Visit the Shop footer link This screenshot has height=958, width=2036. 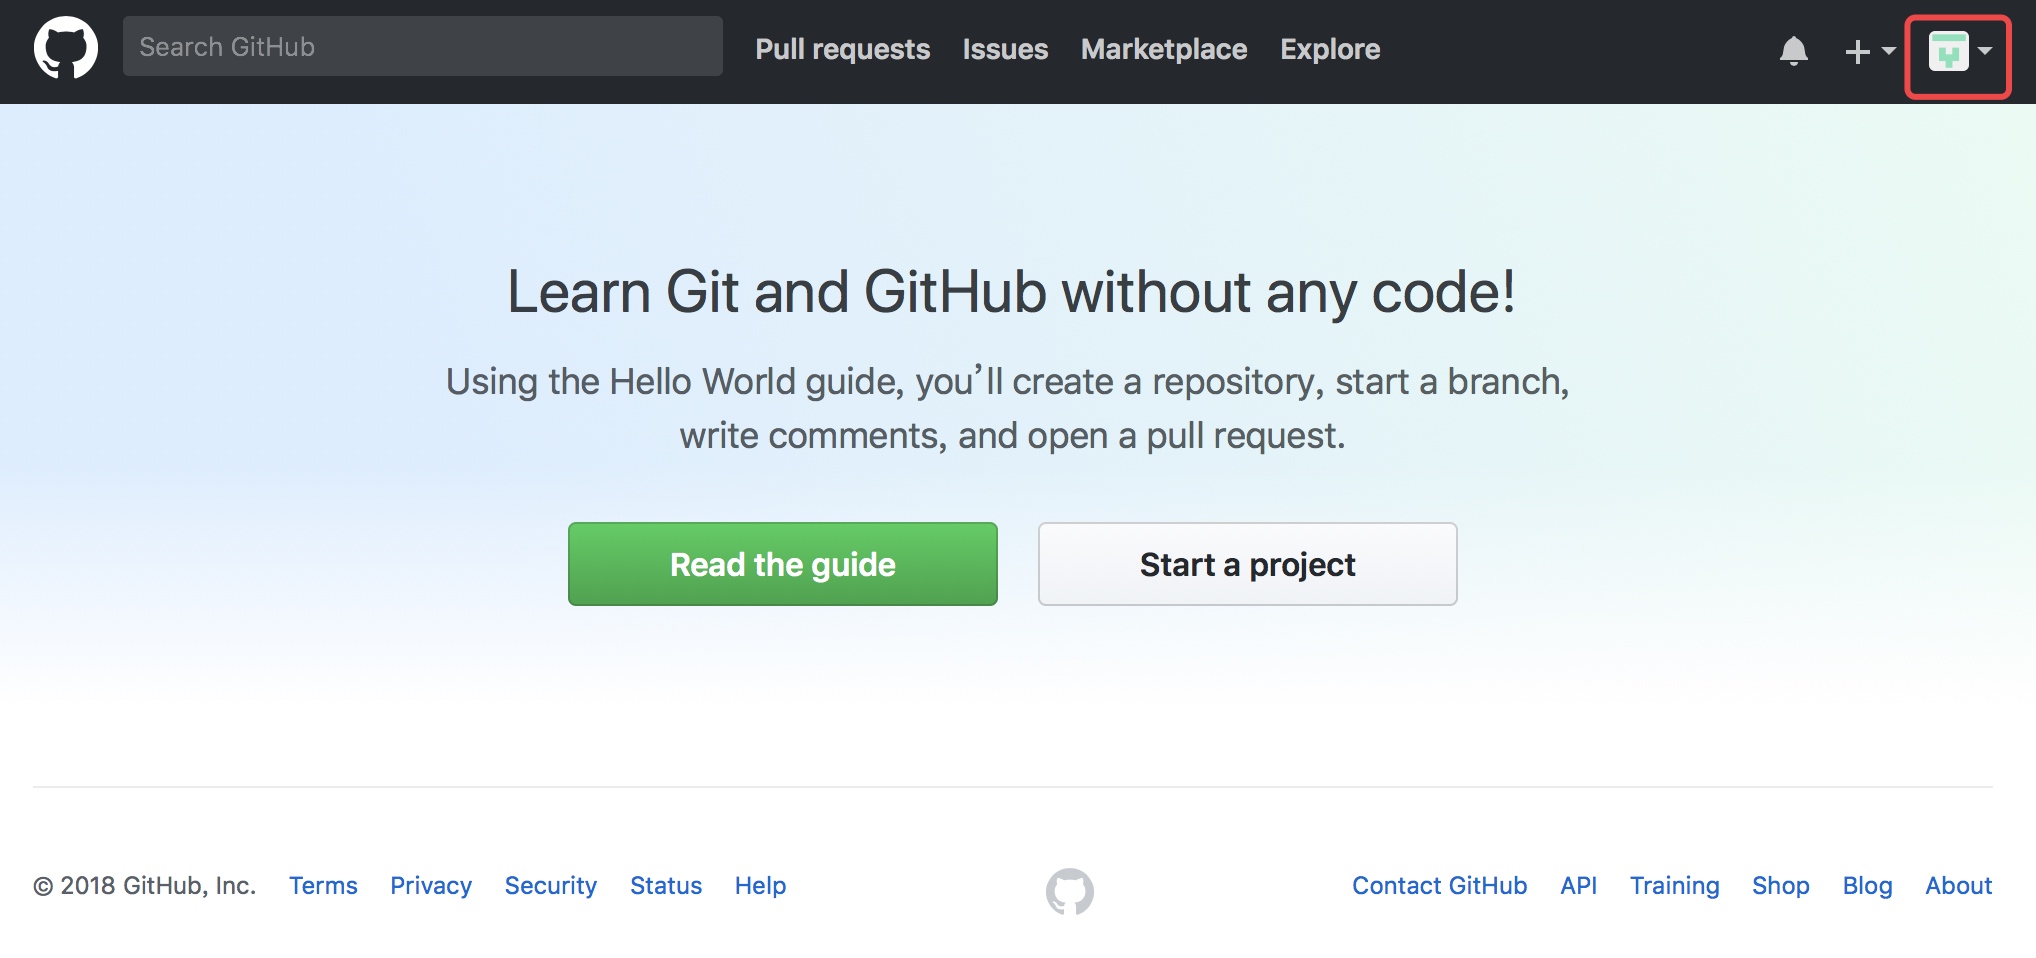pos(1781,885)
